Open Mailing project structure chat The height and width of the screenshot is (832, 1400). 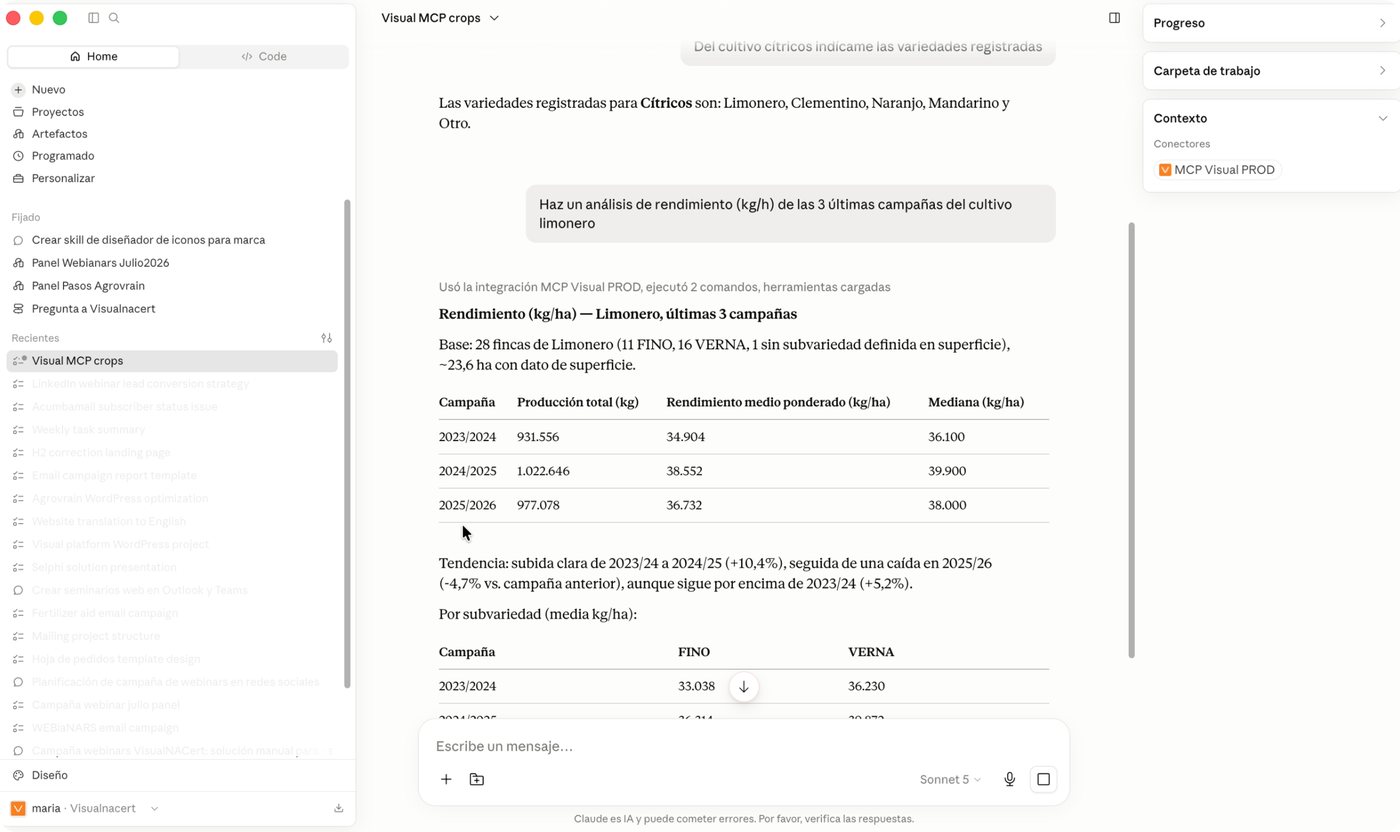click(96, 636)
